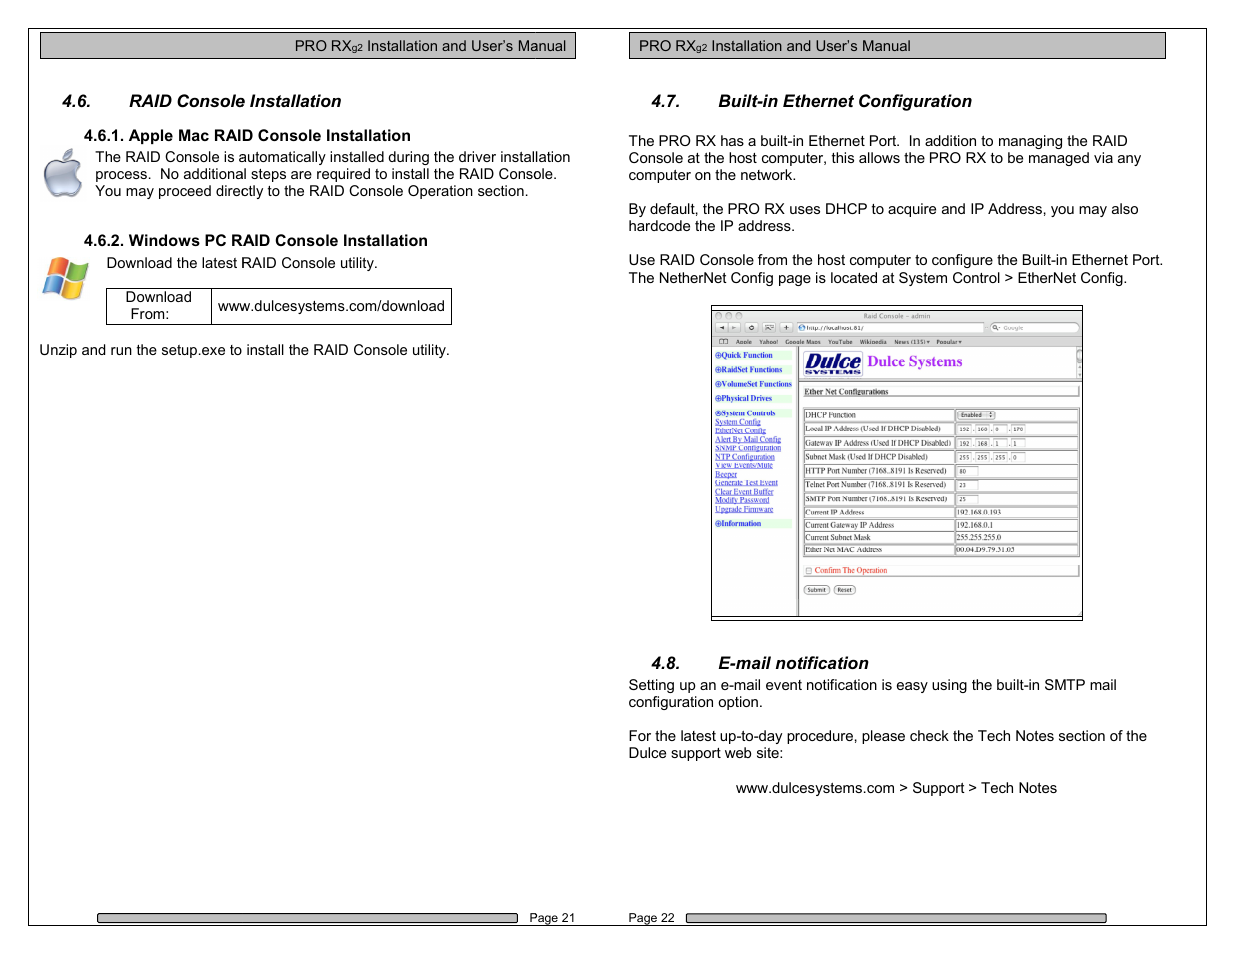Open the Apple bookmark in bookmarks bar

pos(744,342)
